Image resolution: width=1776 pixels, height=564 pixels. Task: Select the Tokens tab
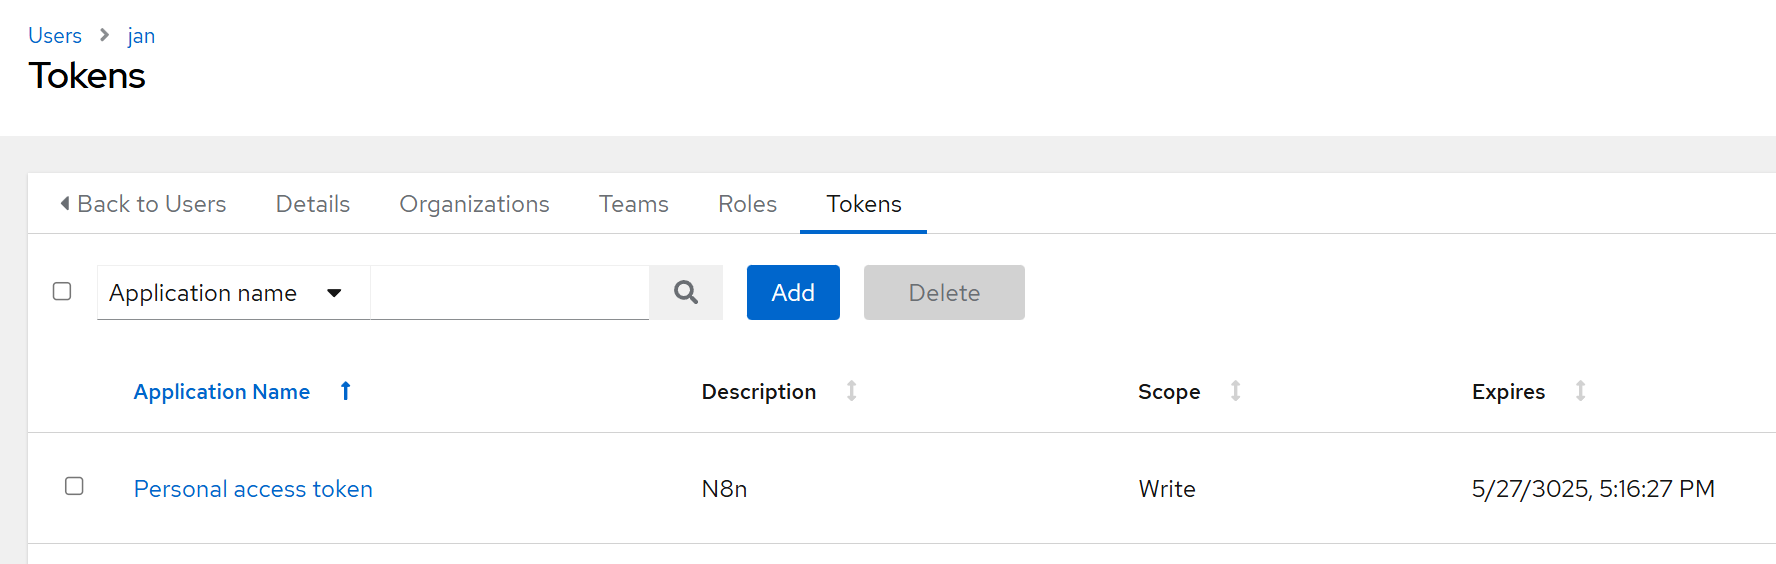pos(863,204)
